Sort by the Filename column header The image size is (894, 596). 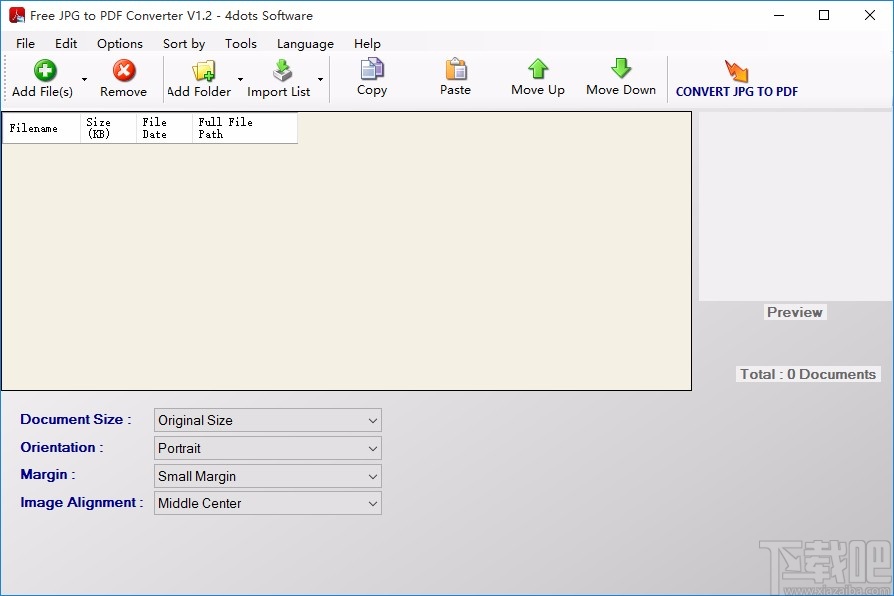tap(41, 128)
